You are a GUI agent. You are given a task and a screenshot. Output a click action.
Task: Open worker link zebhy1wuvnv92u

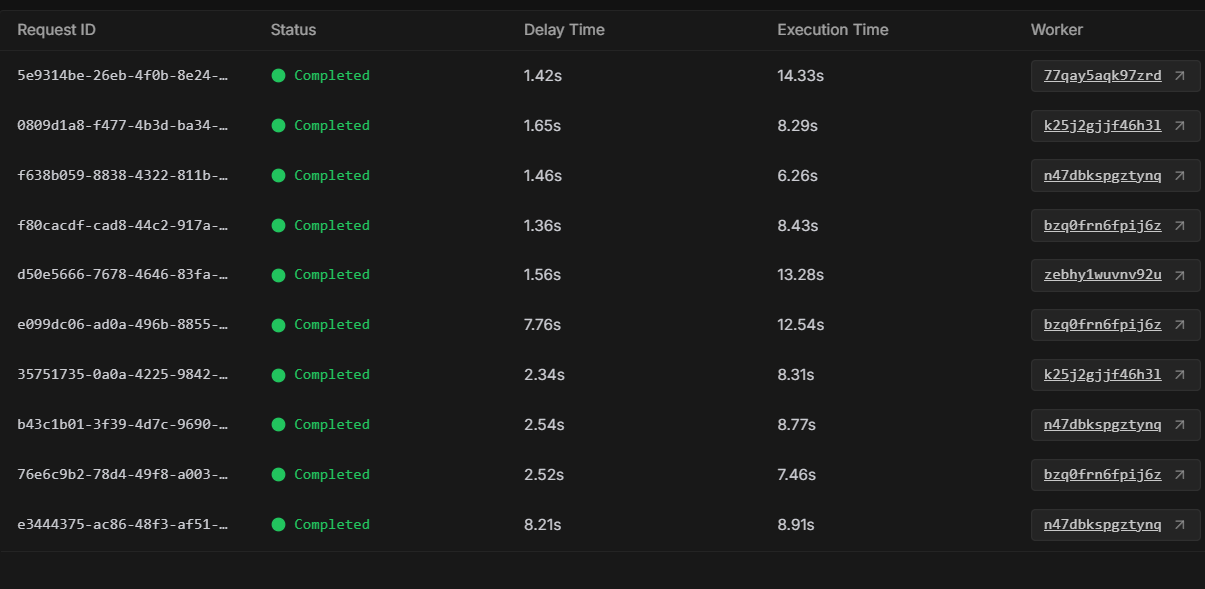(1102, 275)
